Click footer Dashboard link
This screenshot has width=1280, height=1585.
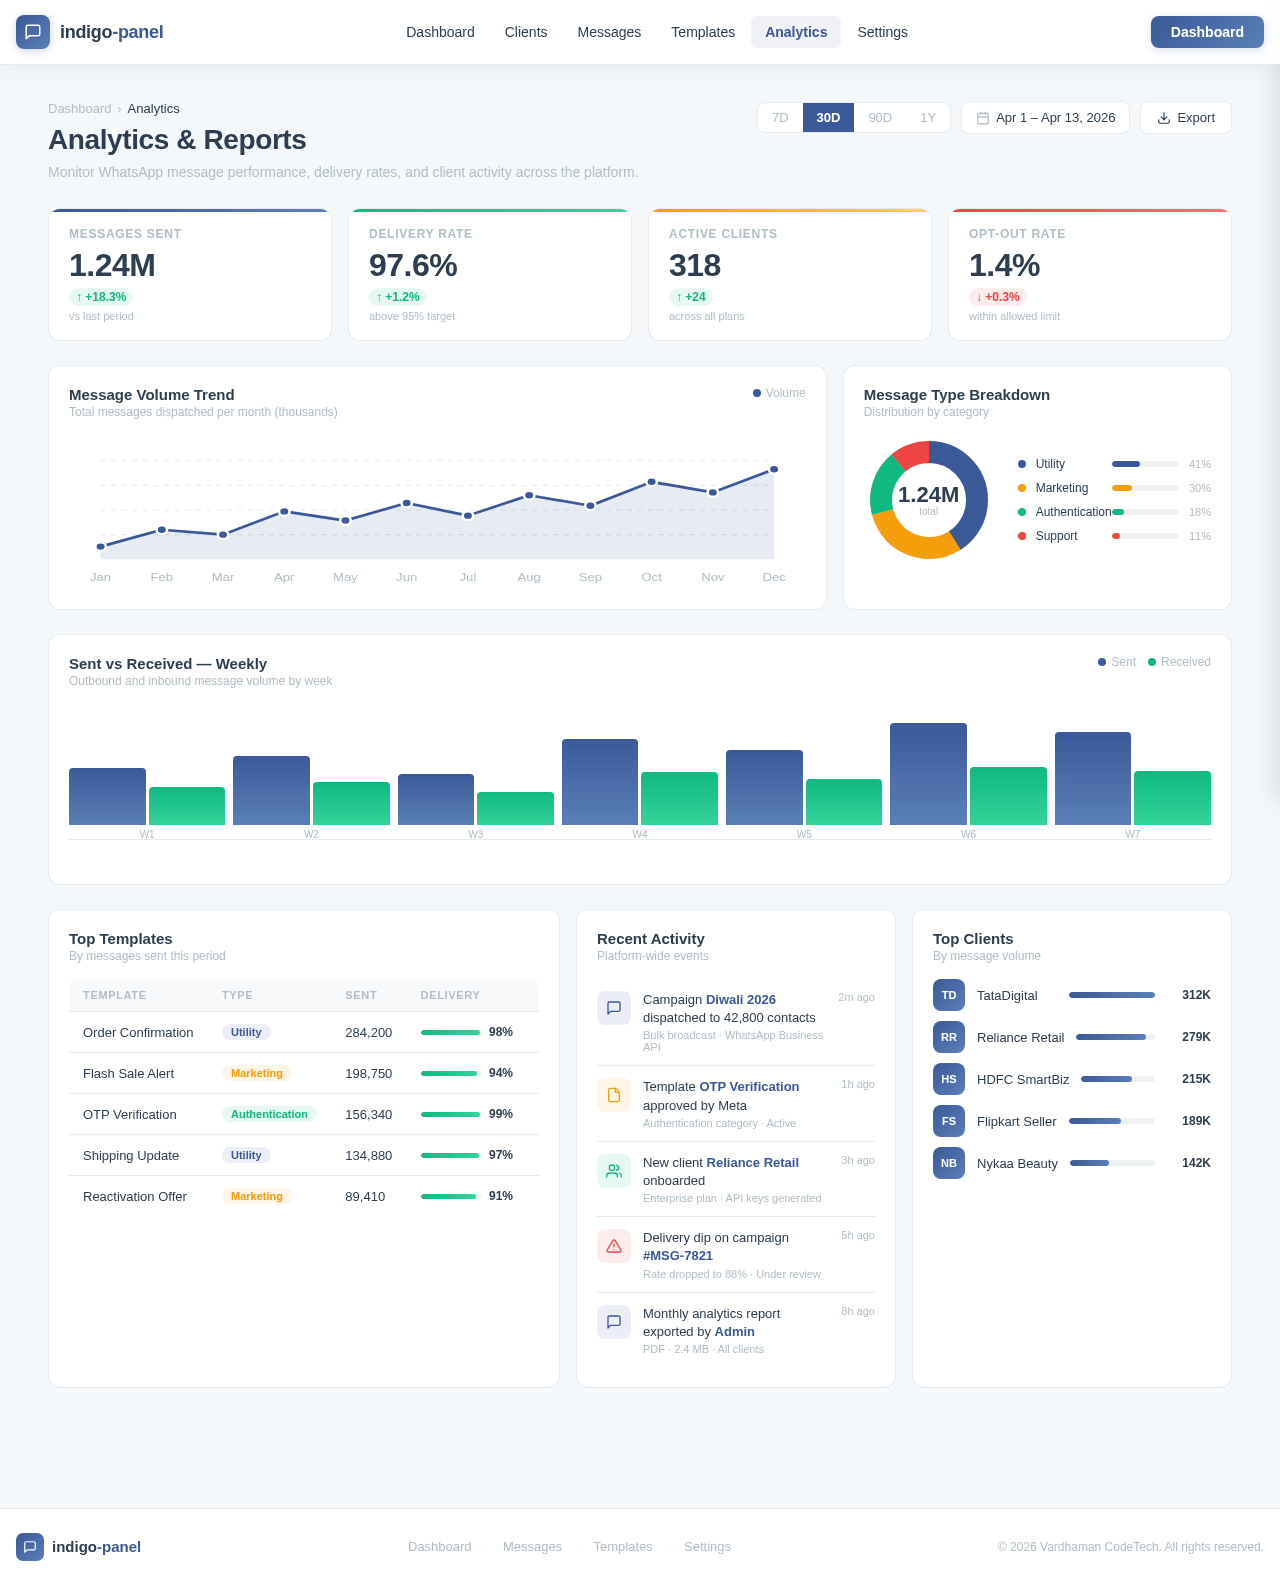(x=440, y=1547)
